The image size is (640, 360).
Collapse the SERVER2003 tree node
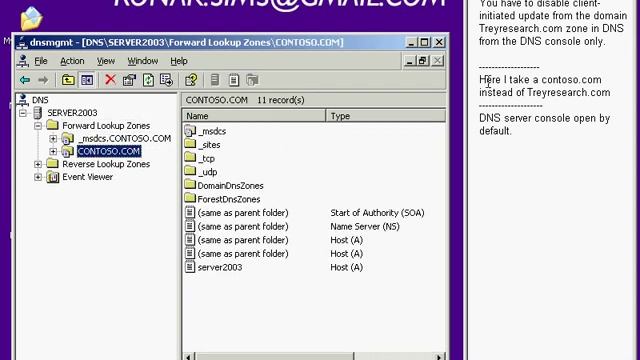23,113
